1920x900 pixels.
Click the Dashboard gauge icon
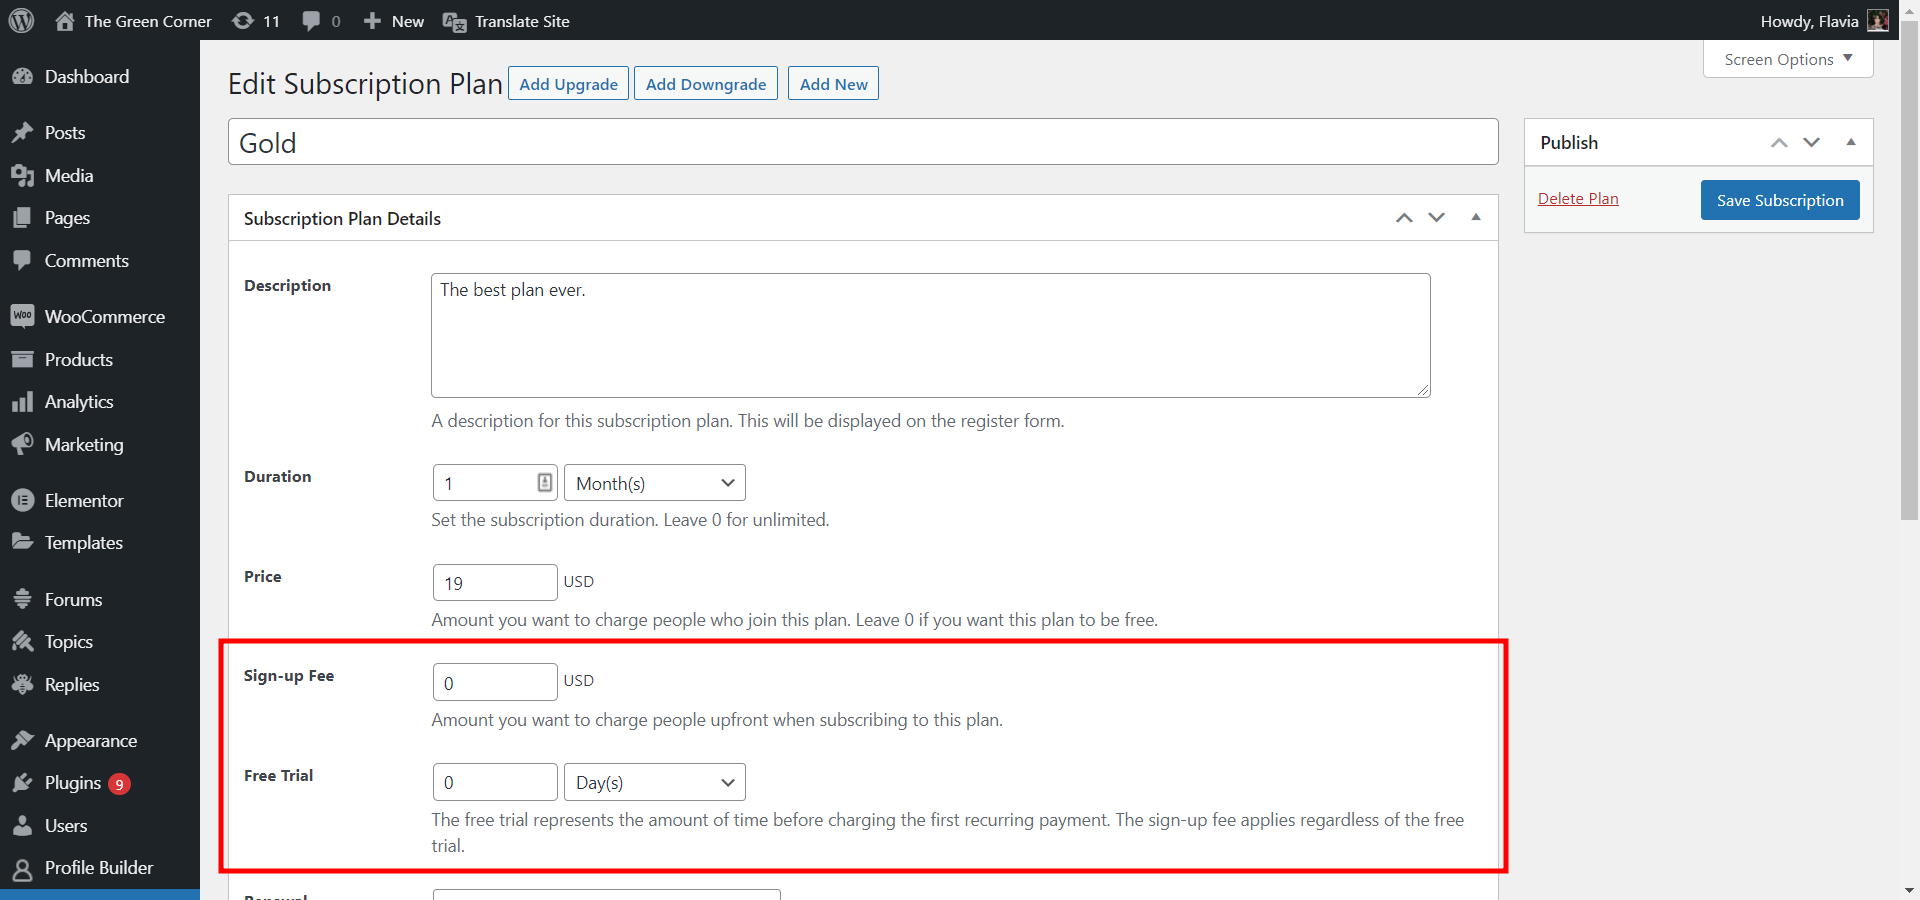point(22,77)
